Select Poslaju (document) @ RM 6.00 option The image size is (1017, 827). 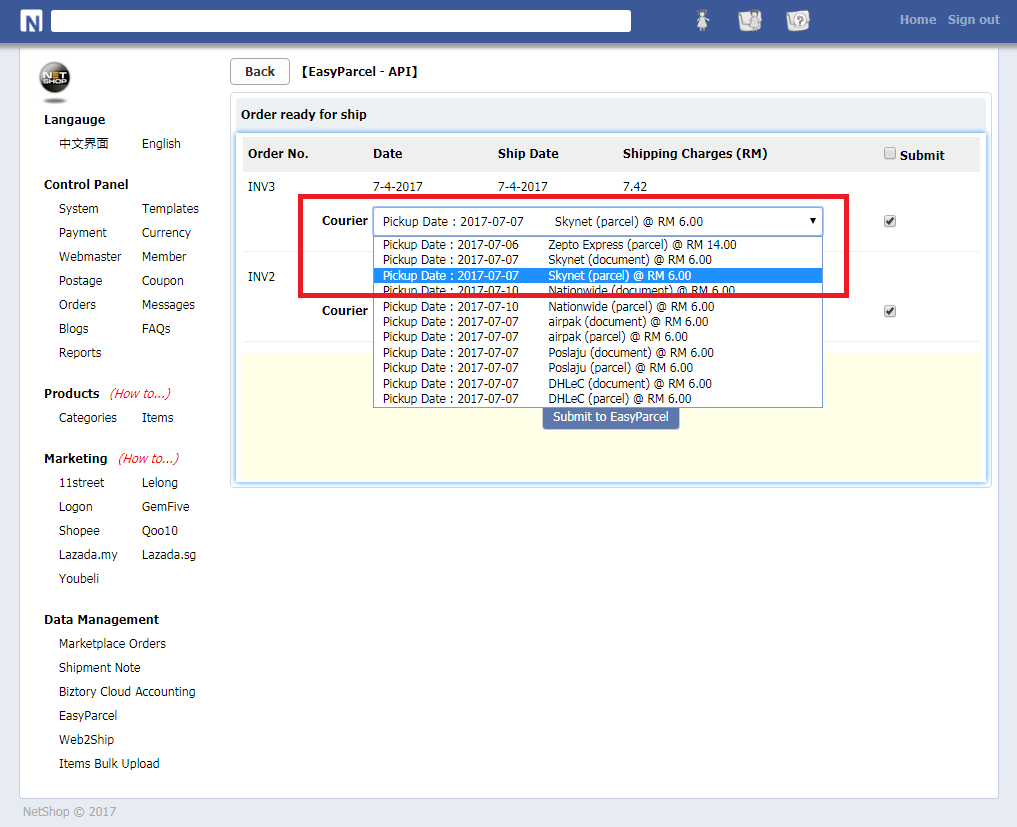tap(597, 353)
